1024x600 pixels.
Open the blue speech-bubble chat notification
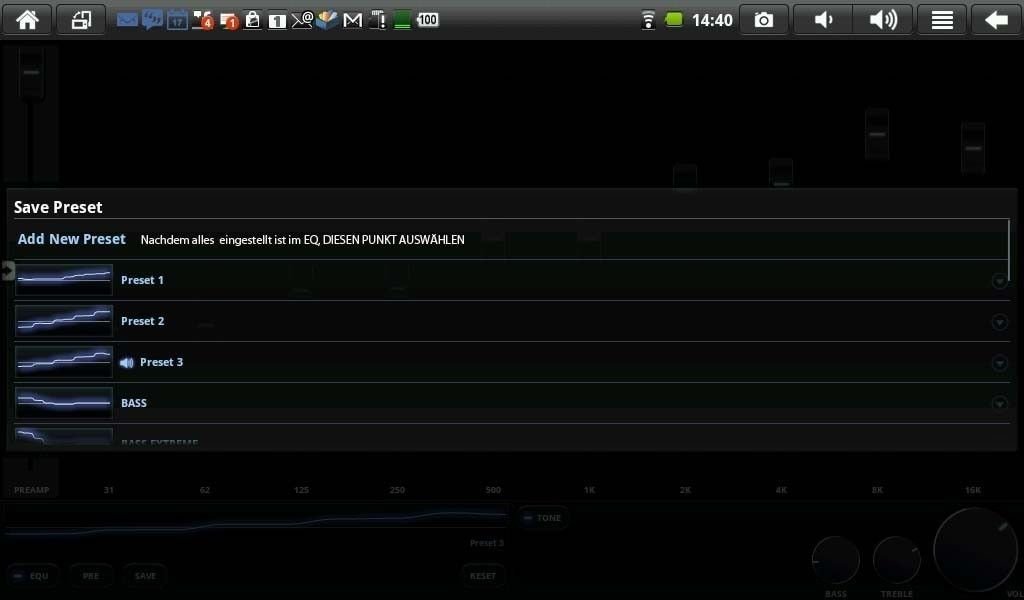tap(152, 20)
